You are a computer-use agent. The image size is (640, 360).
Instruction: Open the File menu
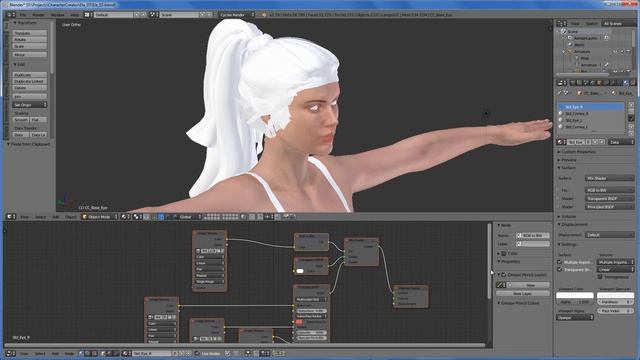click(x=23, y=15)
